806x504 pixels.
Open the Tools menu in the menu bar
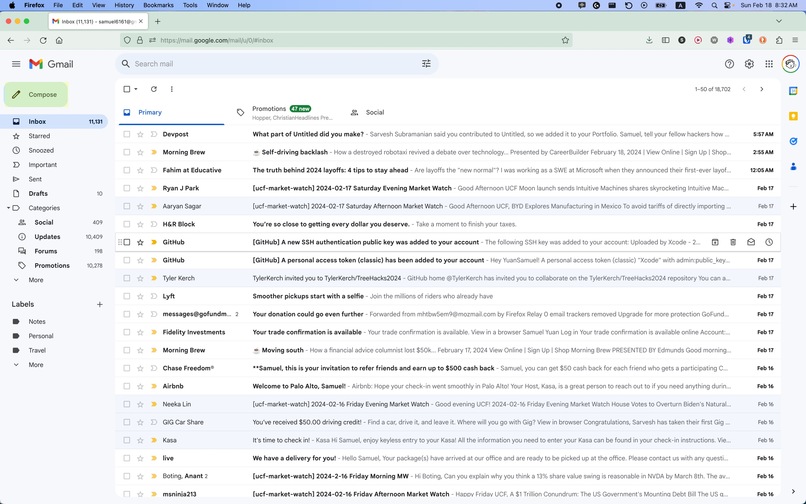[x=190, y=5]
